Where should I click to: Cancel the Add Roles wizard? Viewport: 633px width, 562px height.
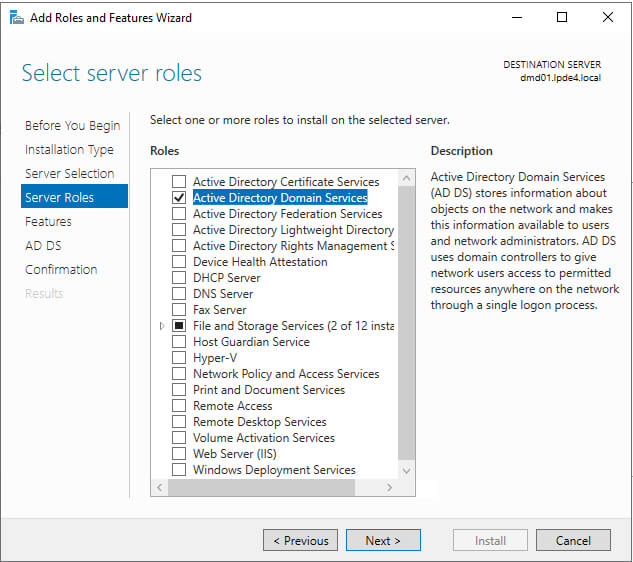pyautogui.click(x=573, y=541)
